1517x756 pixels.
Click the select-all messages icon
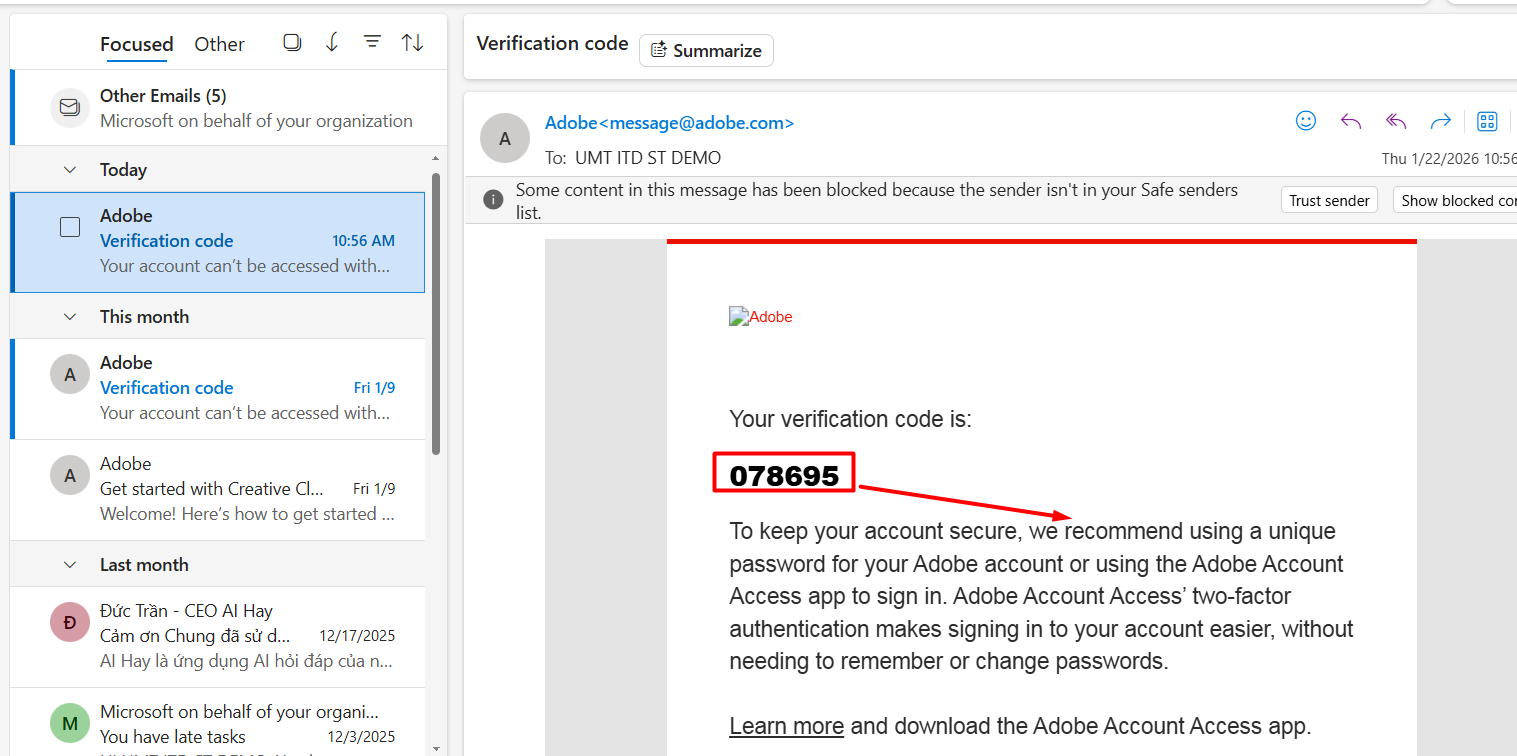point(292,42)
